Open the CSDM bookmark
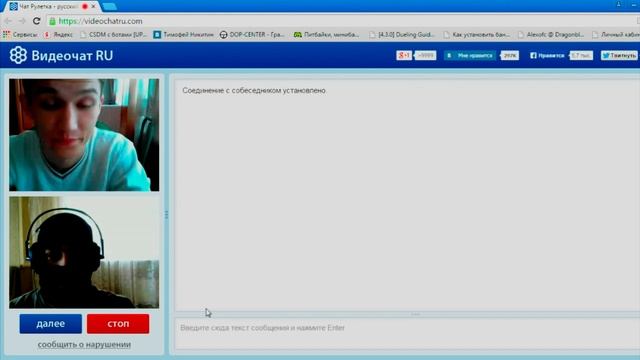The height and width of the screenshot is (360, 640). click(113, 35)
